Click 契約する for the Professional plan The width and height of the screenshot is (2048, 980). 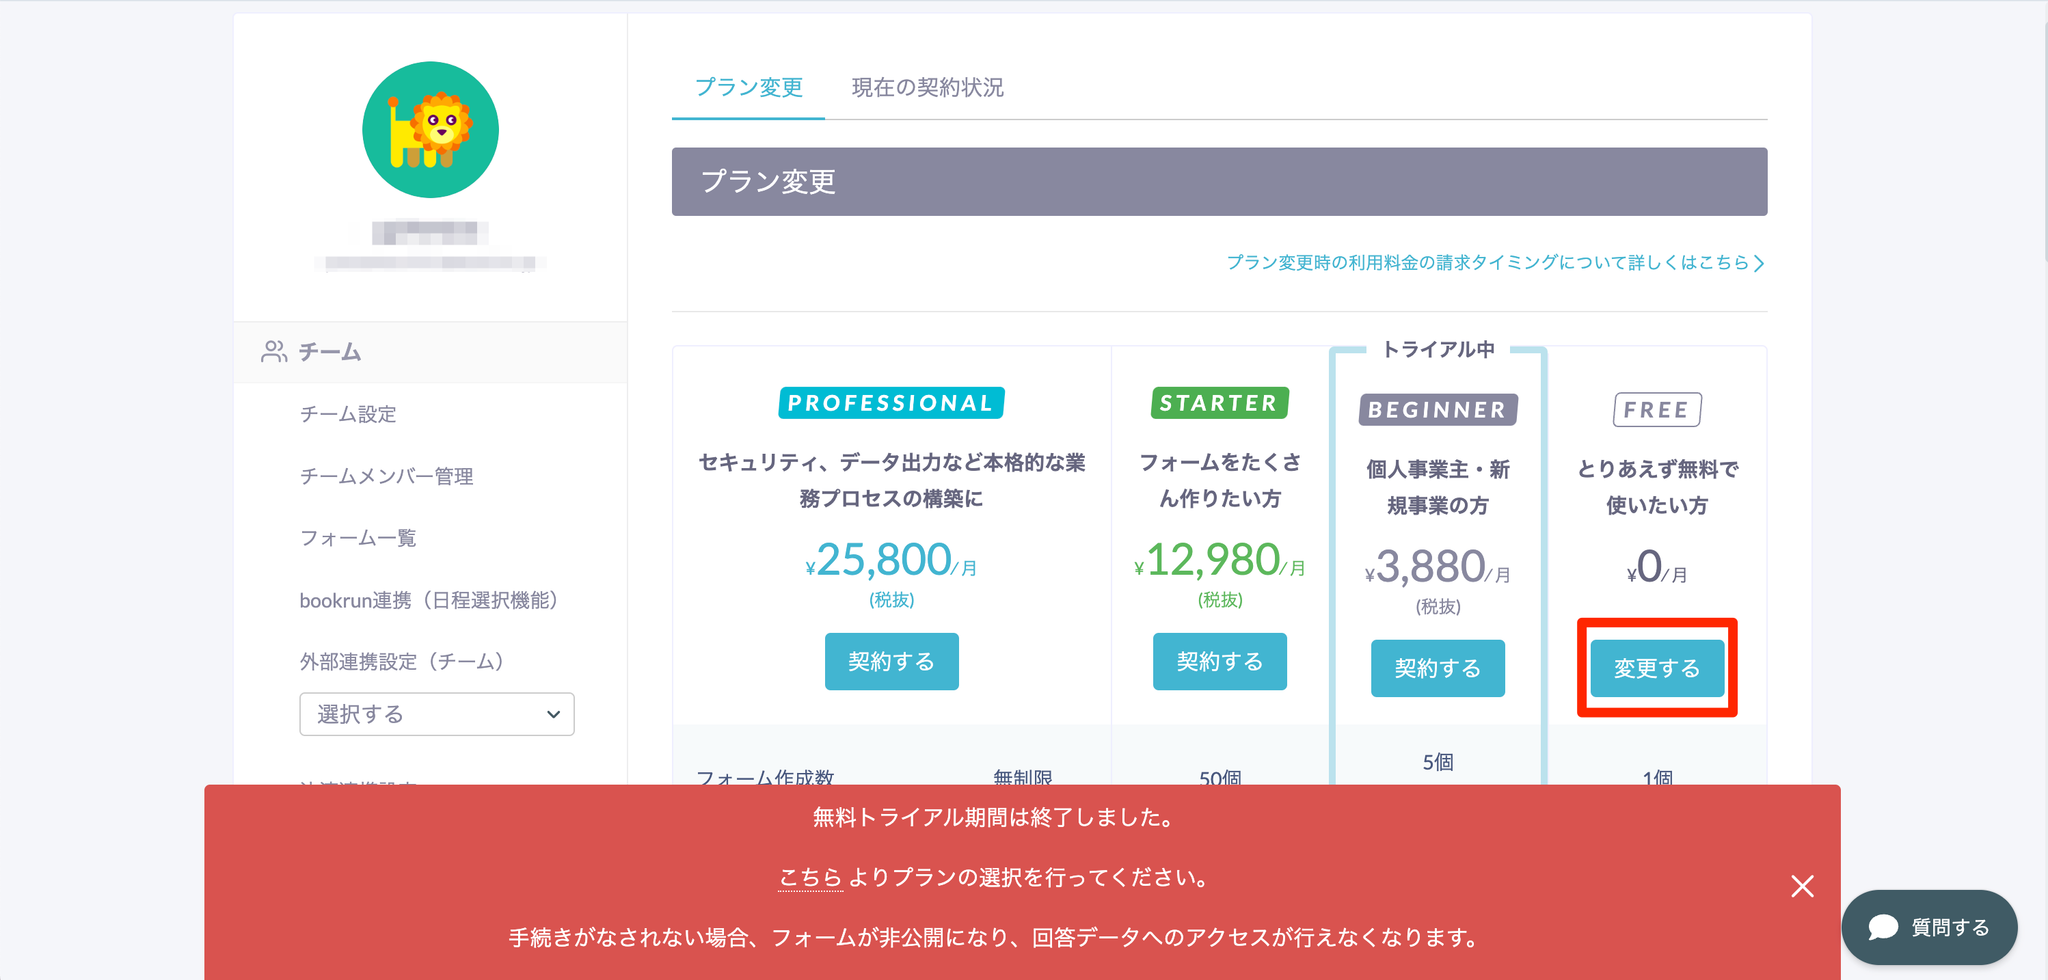coord(891,661)
